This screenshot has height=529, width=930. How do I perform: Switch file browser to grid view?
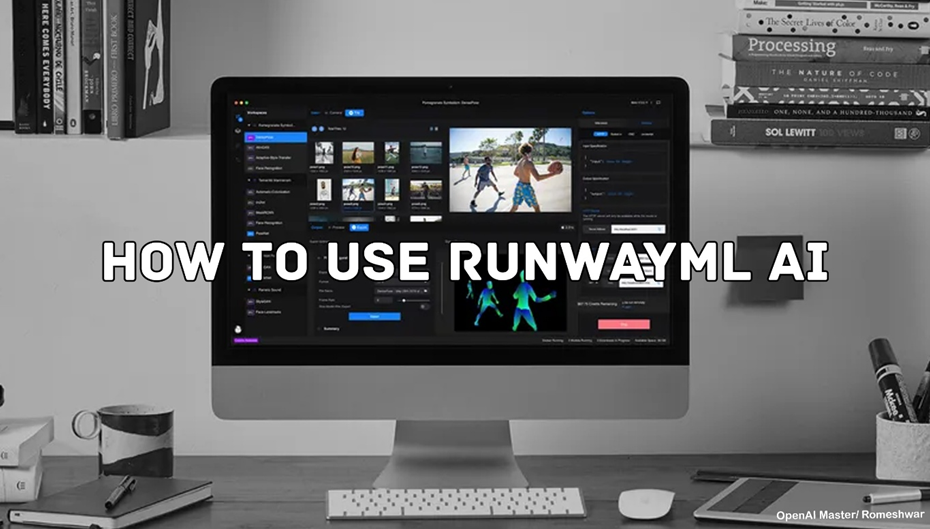(437, 129)
